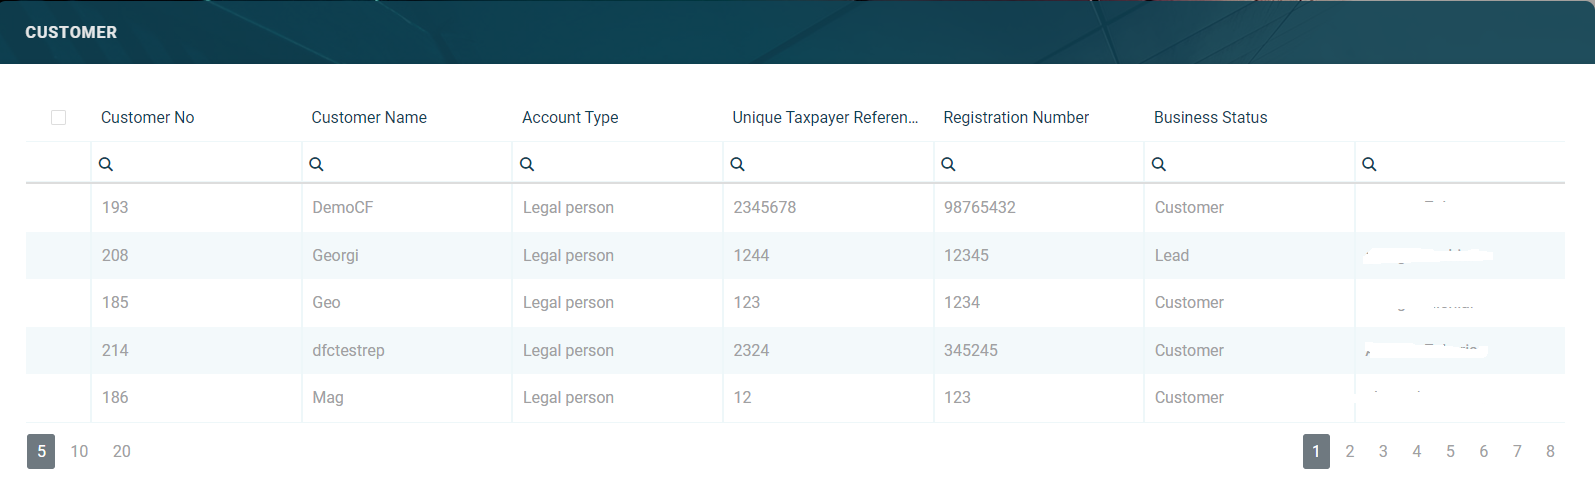
Task: Open the customer row named Georgi
Action: (x=335, y=256)
